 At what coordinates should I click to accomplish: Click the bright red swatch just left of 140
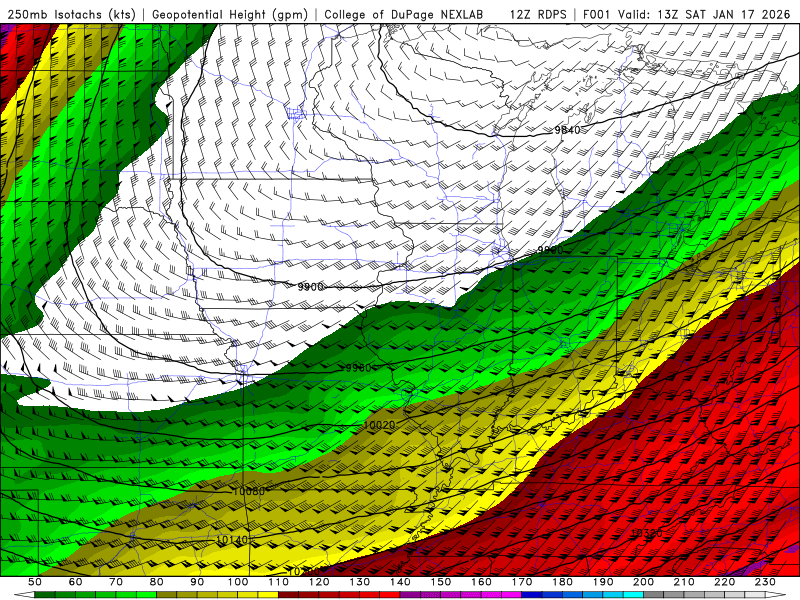[390, 595]
